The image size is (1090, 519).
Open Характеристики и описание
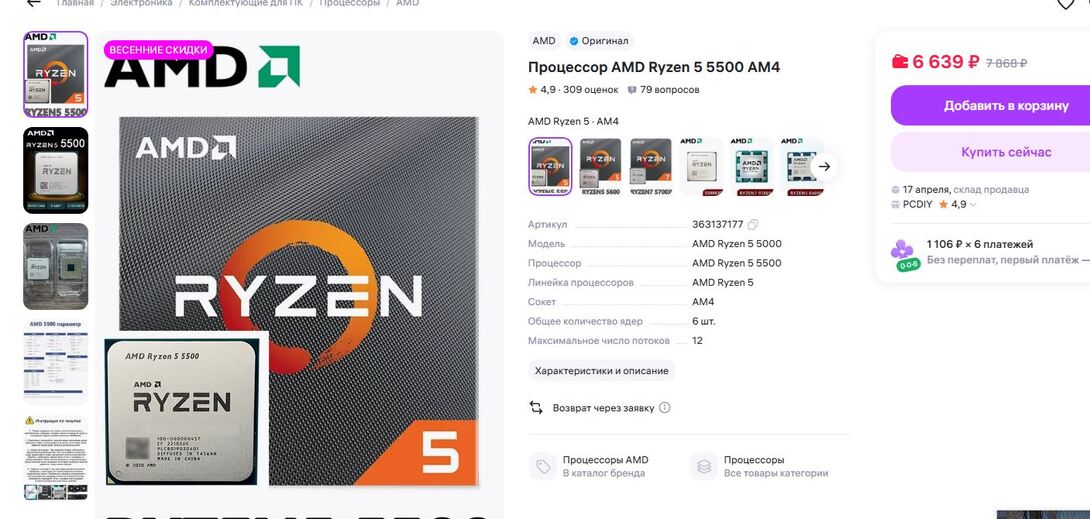pos(601,371)
